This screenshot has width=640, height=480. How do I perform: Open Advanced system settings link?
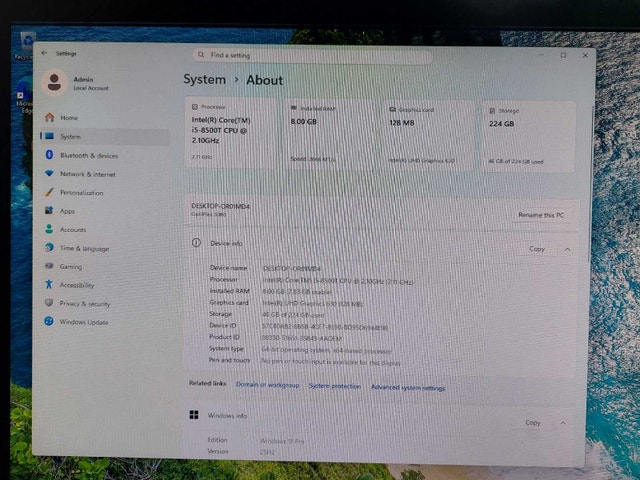tap(408, 387)
